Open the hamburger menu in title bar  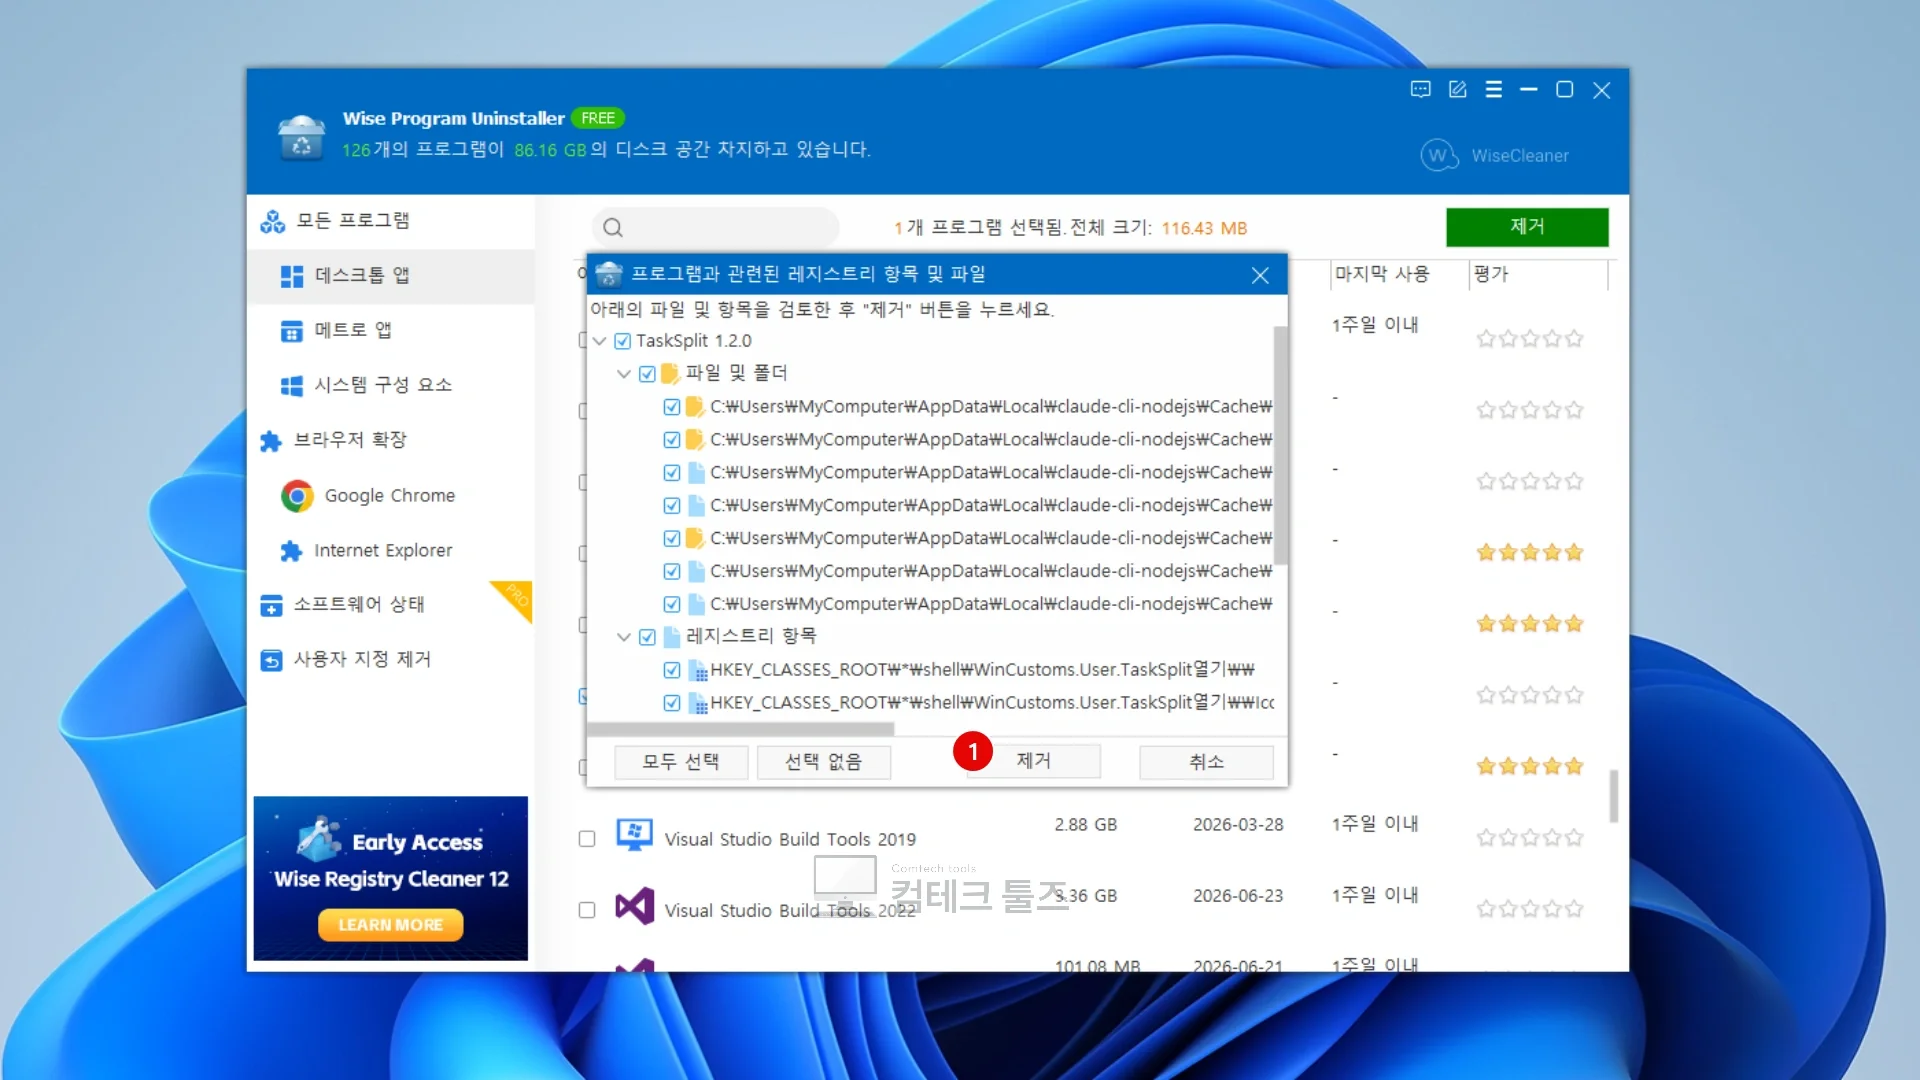click(x=1493, y=90)
